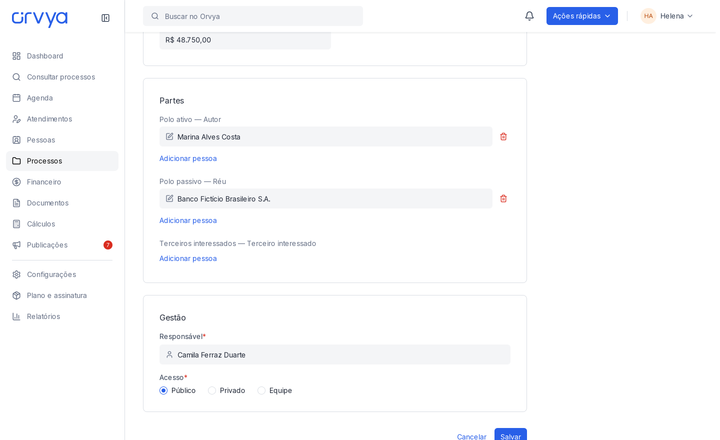720x440 pixels.
Task: Delete Marina Alves Costa from Polo ativo
Action: click(x=503, y=136)
